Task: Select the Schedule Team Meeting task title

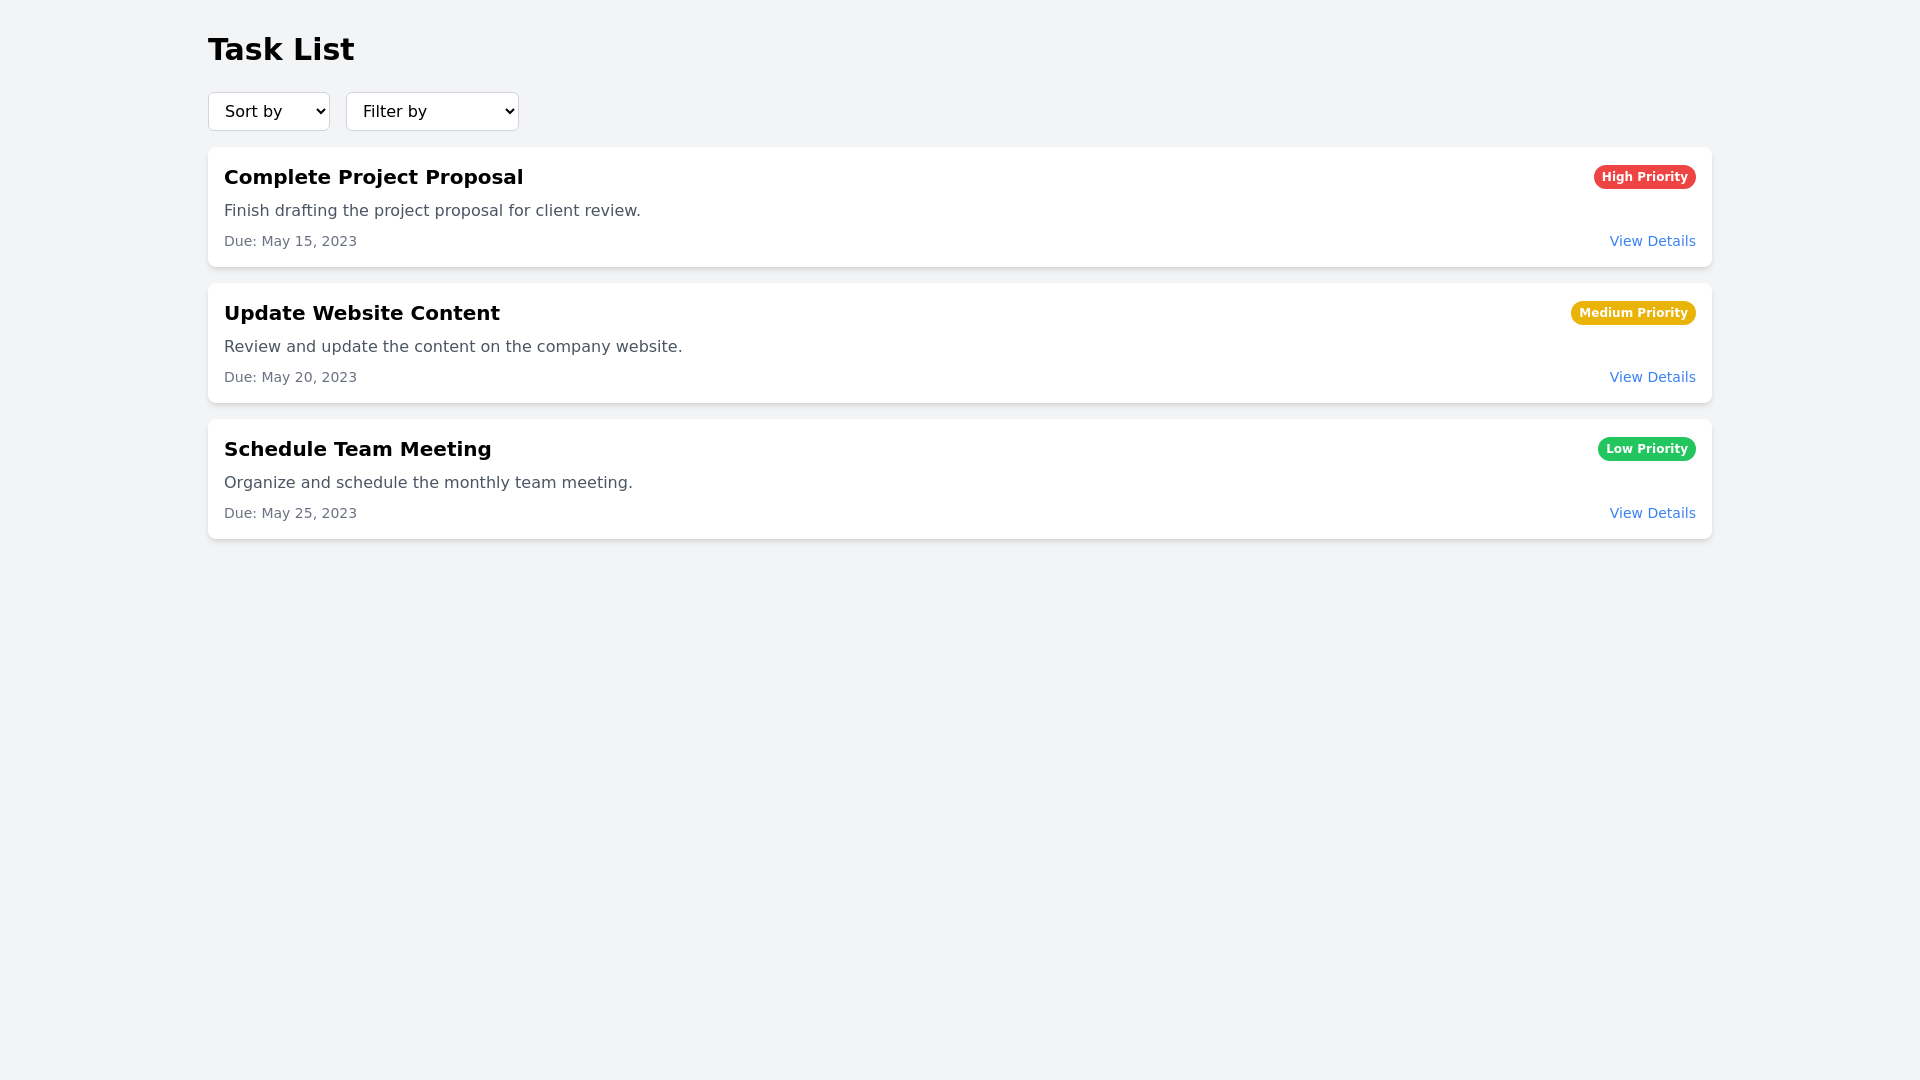Action: tap(357, 449)
